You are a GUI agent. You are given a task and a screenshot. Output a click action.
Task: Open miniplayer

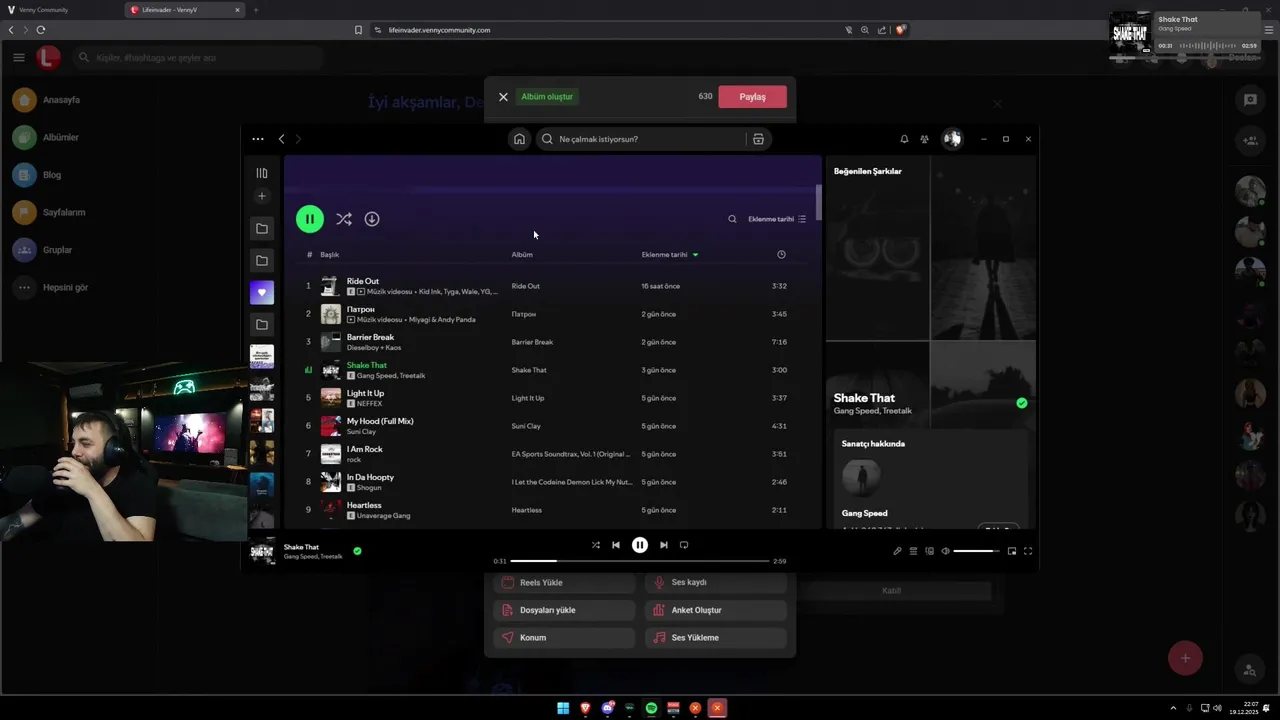(1012, 551)
